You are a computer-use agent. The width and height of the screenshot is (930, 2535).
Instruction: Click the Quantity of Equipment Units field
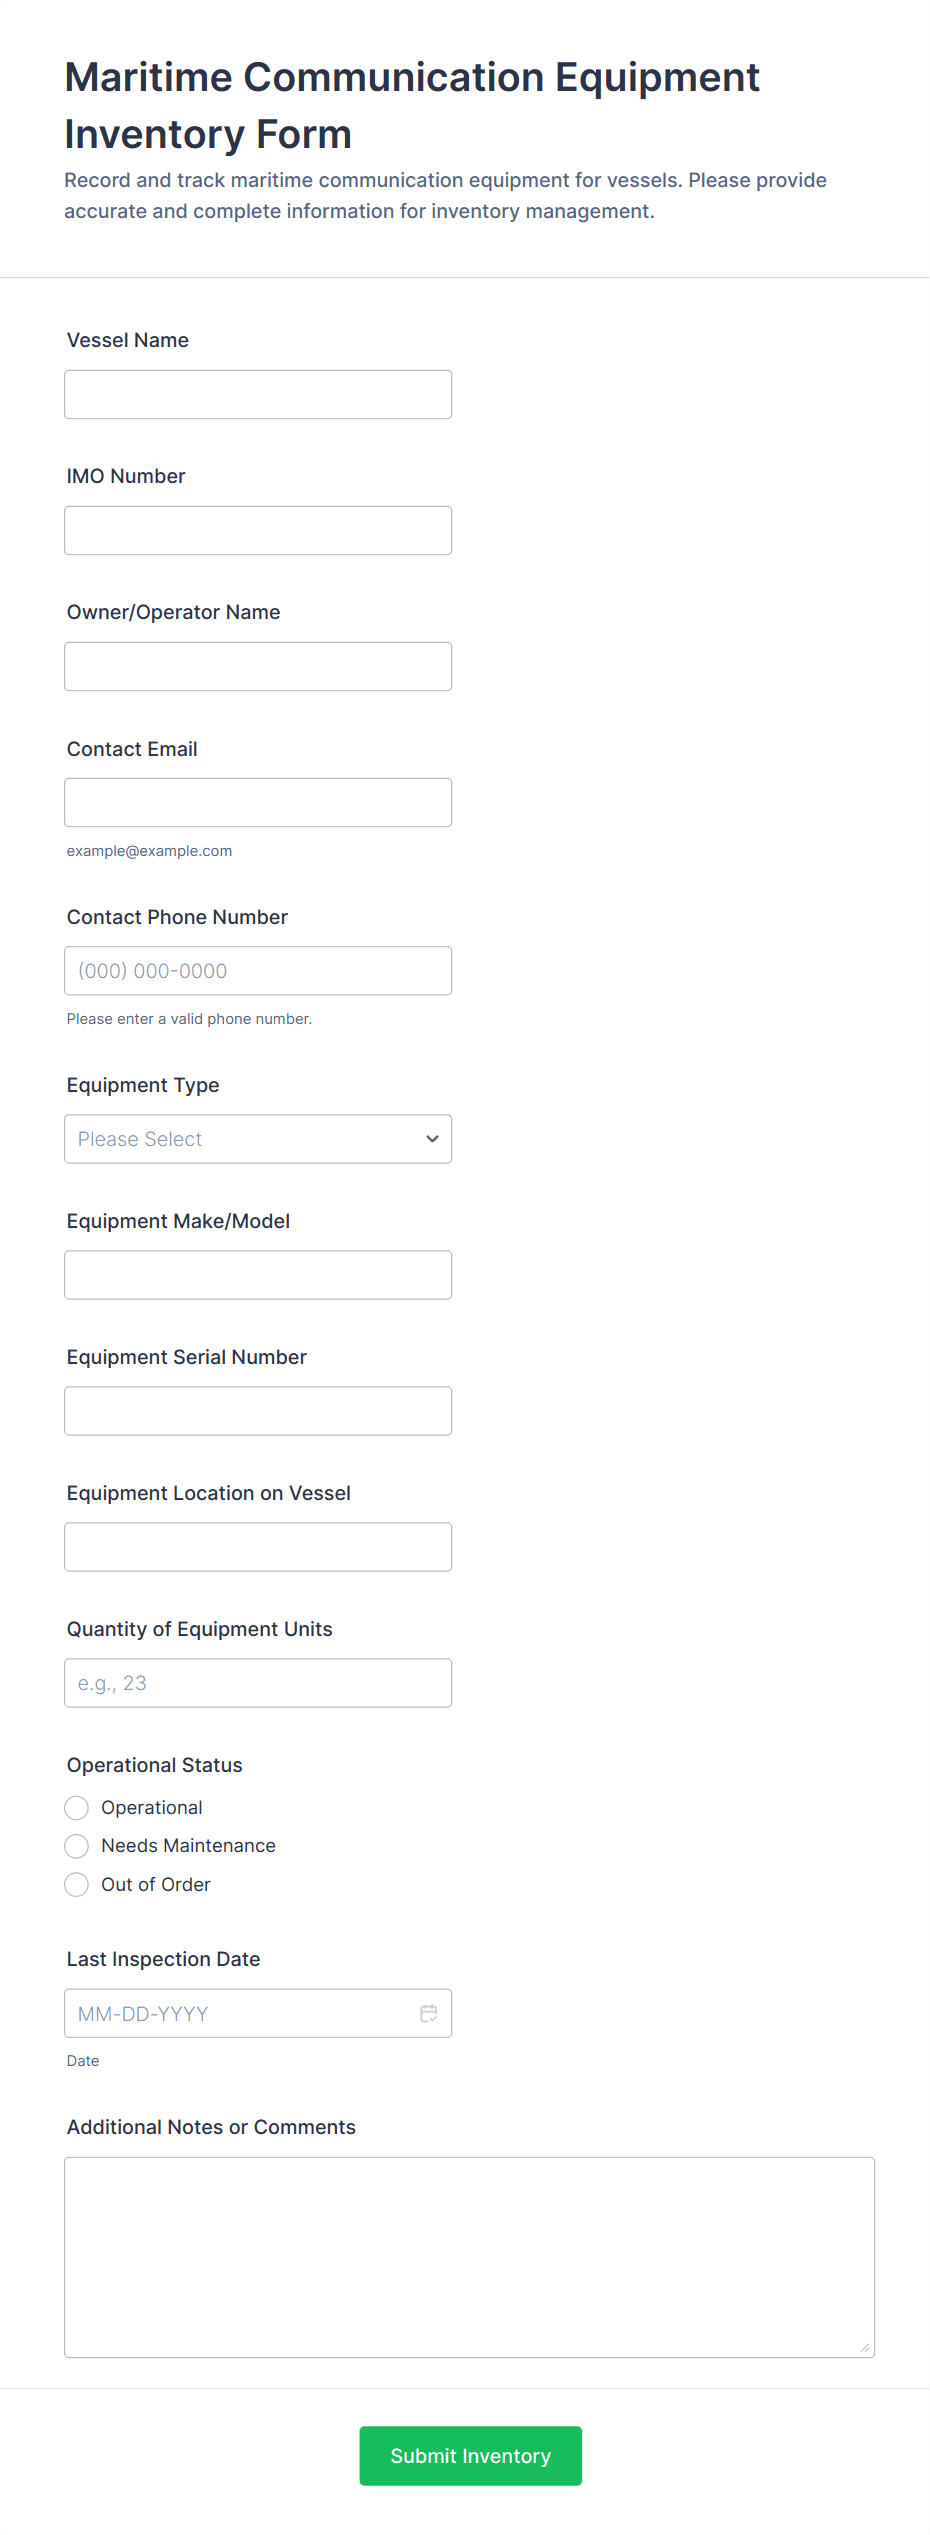pyautogui.click(x=258, y=1683)
